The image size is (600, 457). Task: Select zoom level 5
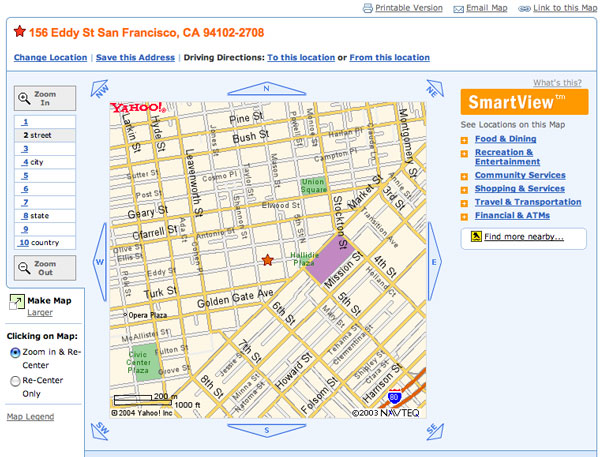tap(45, 175)
